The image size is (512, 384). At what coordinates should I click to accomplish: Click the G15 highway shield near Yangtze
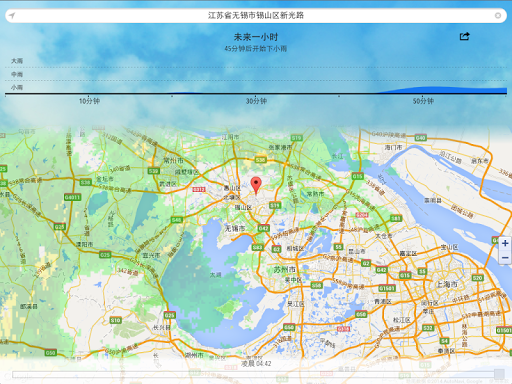pos(357,176)
